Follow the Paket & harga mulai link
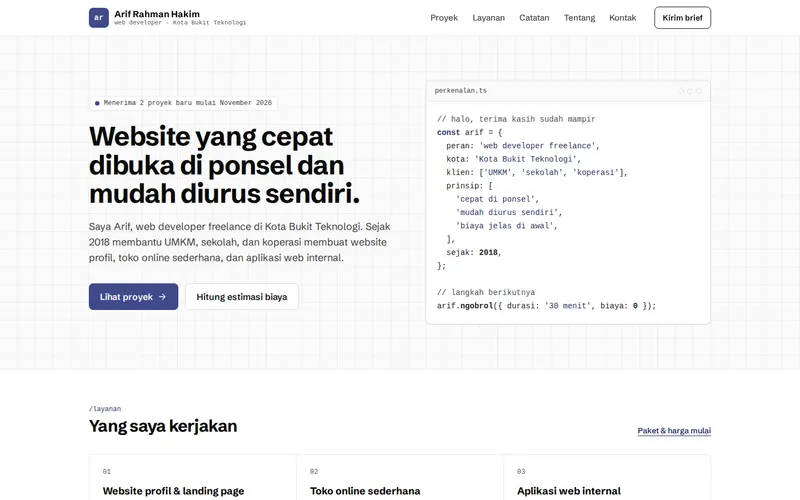Screen dimensions: 800x500 pyautogui.click(x=674, y=431)
